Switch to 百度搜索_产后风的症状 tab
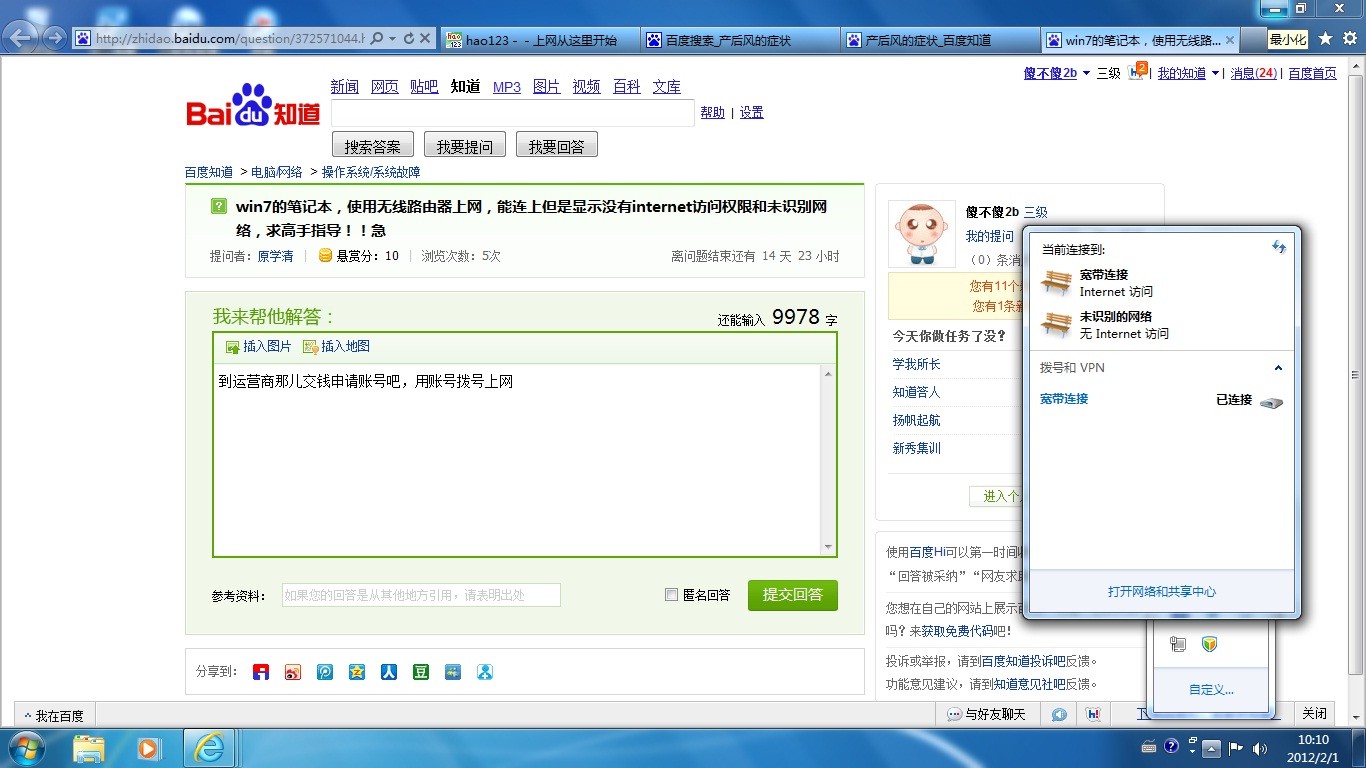 [x=738, y=40]
